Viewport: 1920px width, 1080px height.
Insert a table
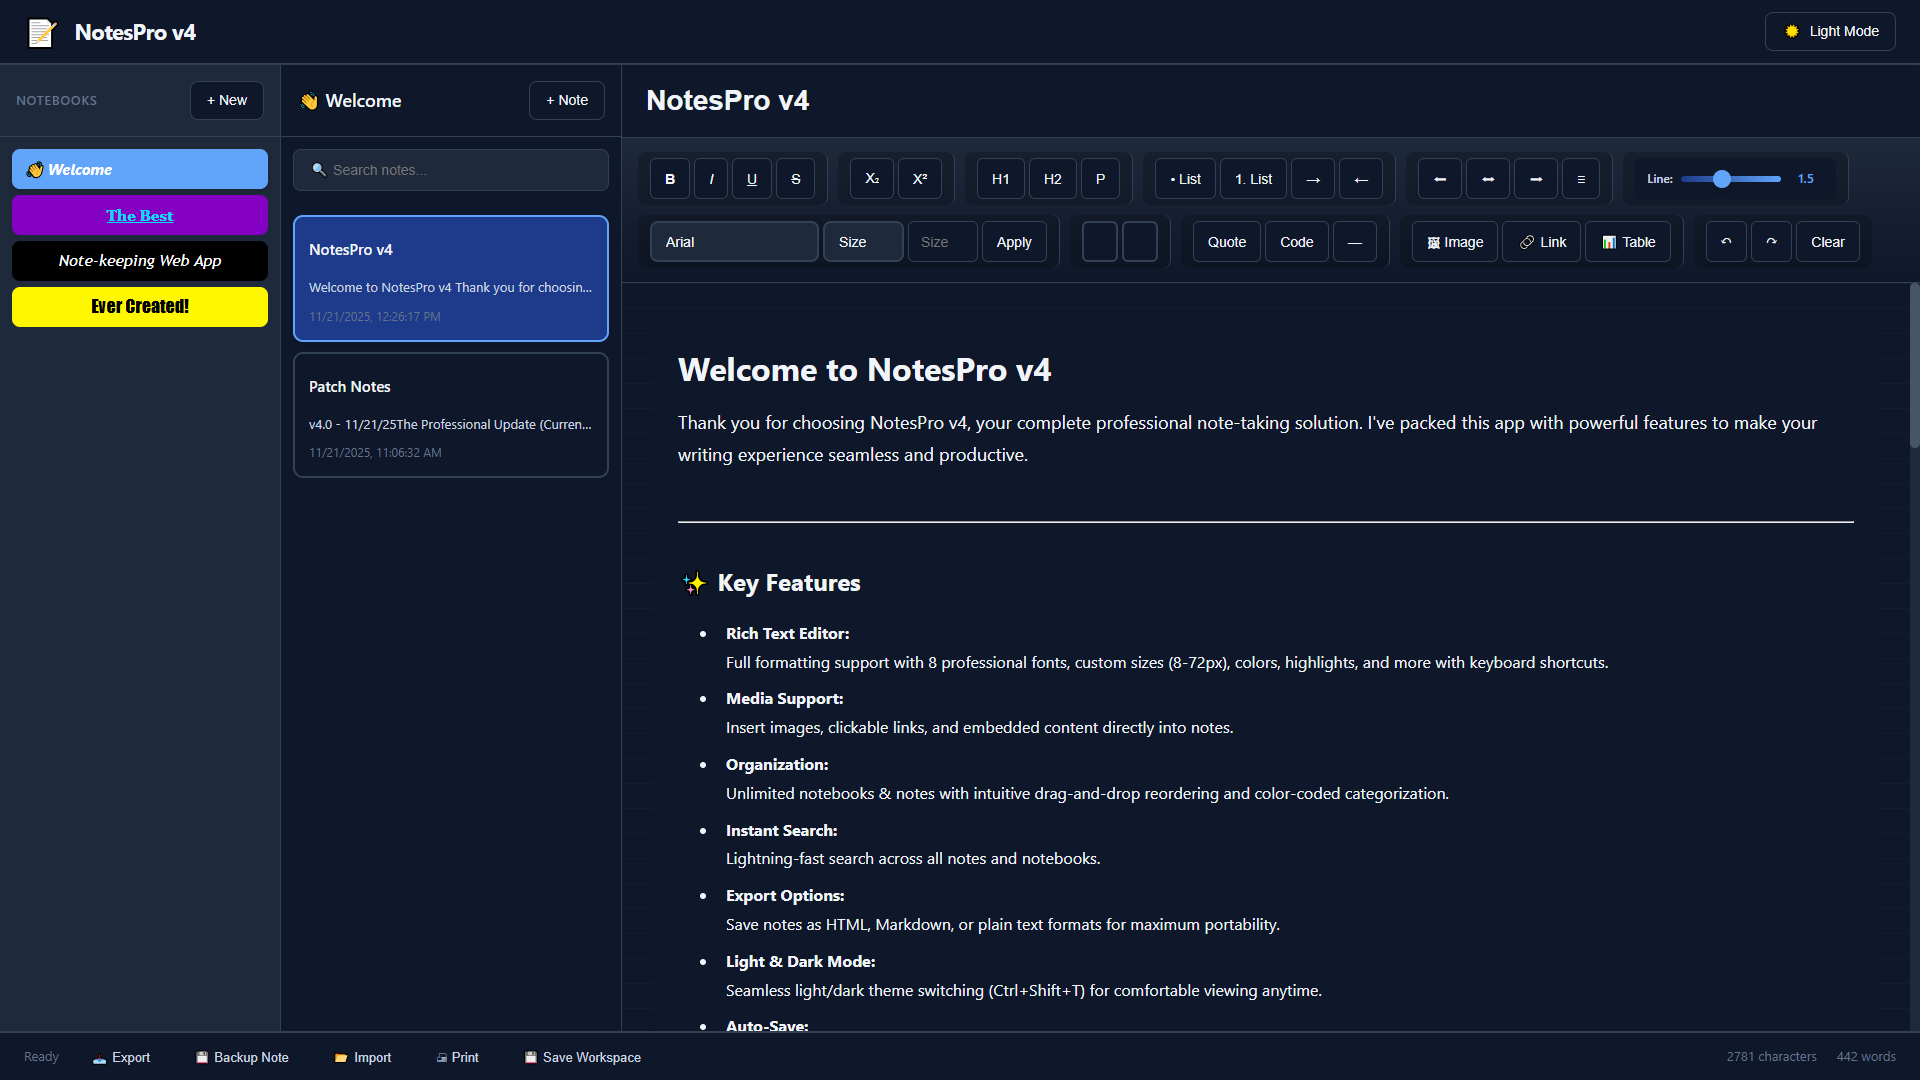tap(1627, 241)
